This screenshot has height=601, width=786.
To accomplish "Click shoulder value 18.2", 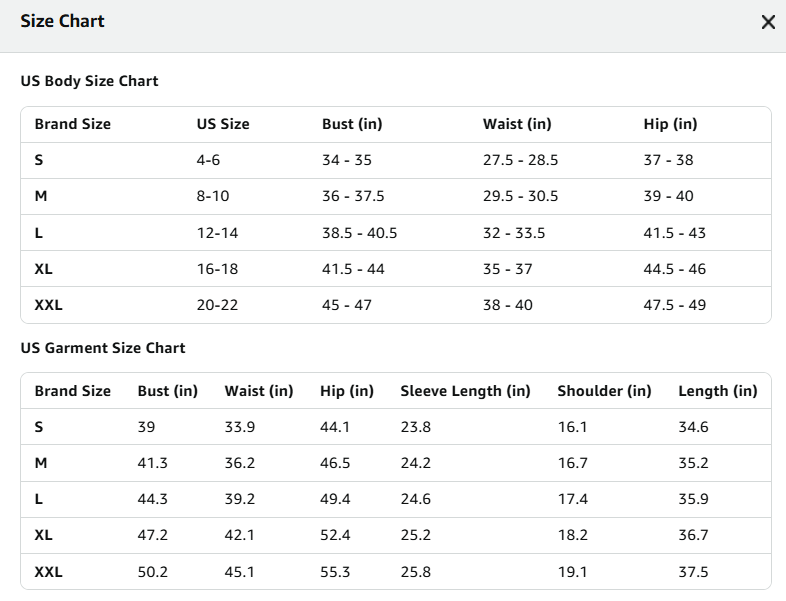I will pos(573,535).
